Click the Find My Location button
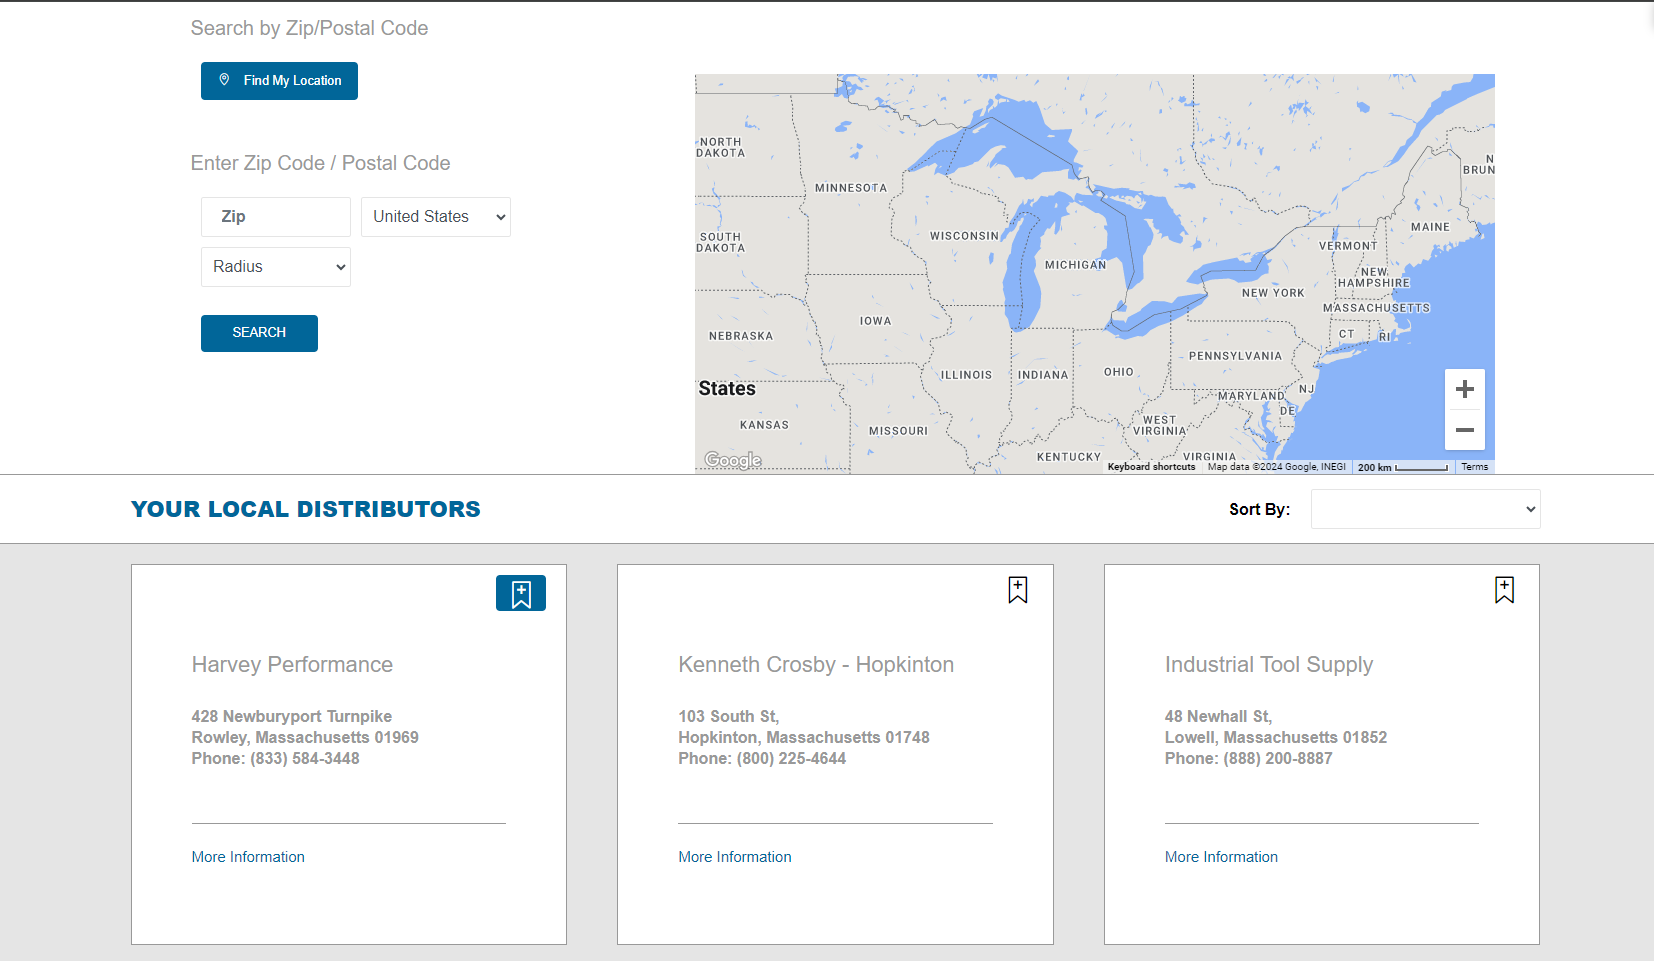 [279, 81]
